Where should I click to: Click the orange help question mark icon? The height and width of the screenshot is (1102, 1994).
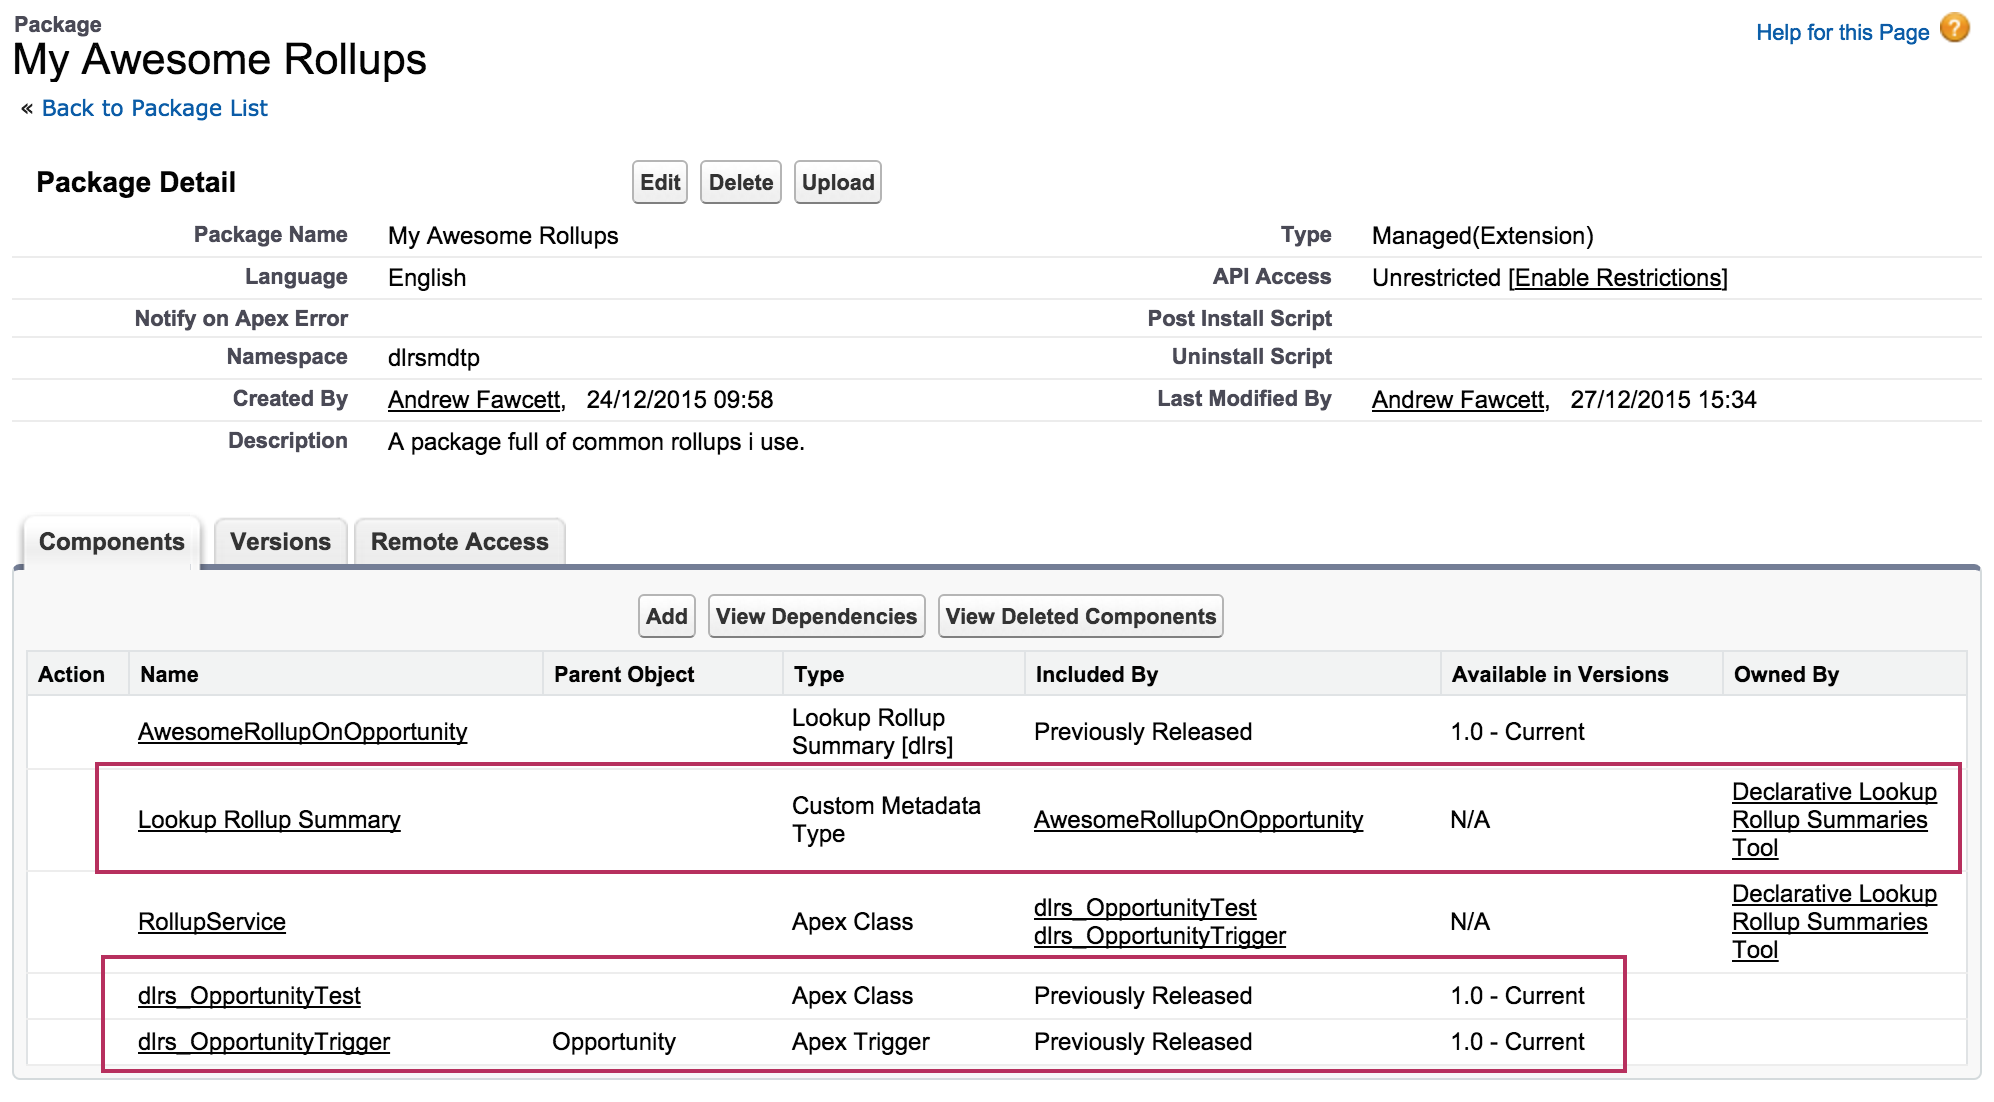(1954, 28)
